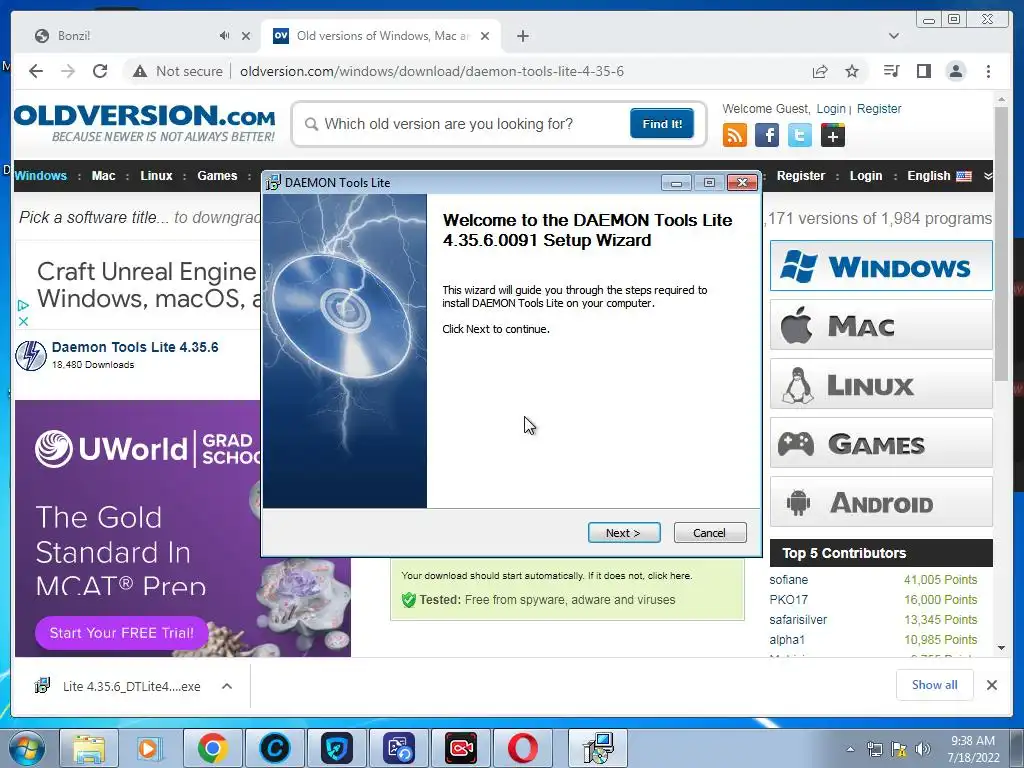Open Mac item in site navbar
The height and width of the screenshot is (768, 1024).
coord(103,176)
